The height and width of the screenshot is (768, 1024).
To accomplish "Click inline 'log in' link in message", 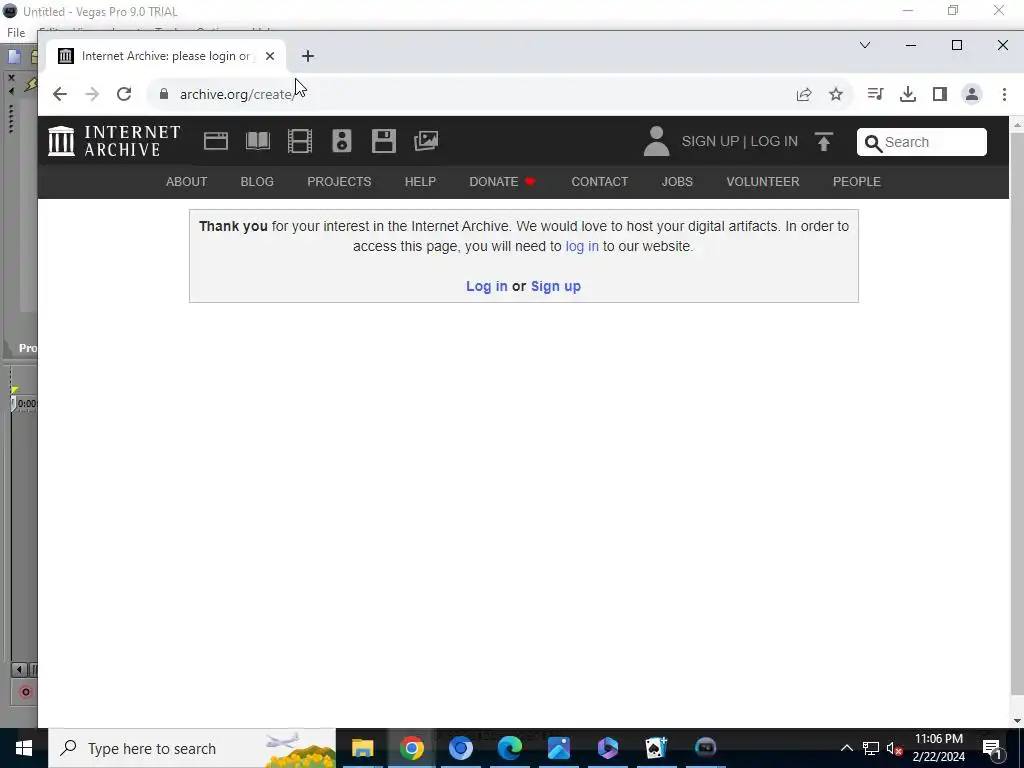I will pyautogui.click(x=581, y=246).
